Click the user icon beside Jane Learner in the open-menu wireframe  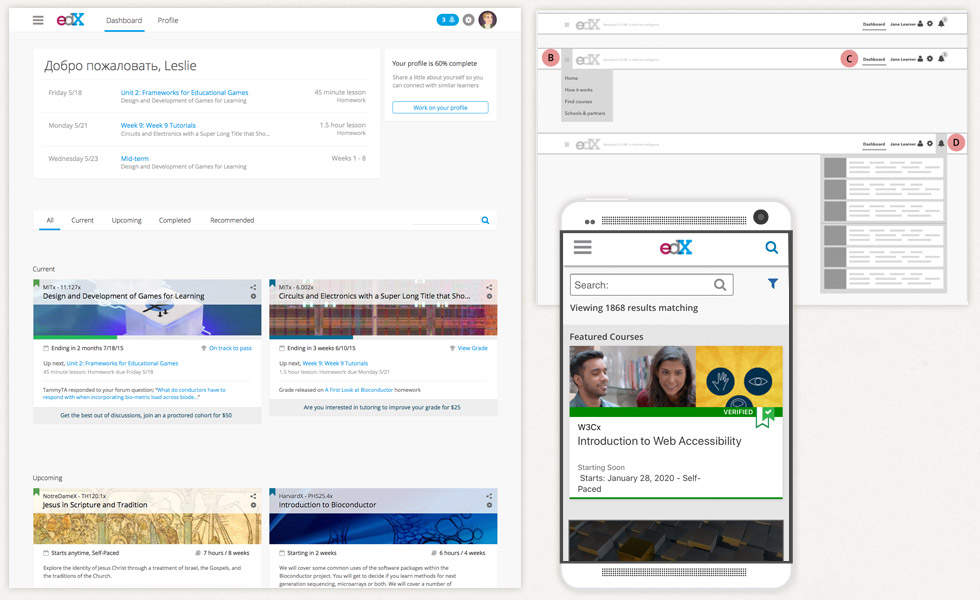920,59
